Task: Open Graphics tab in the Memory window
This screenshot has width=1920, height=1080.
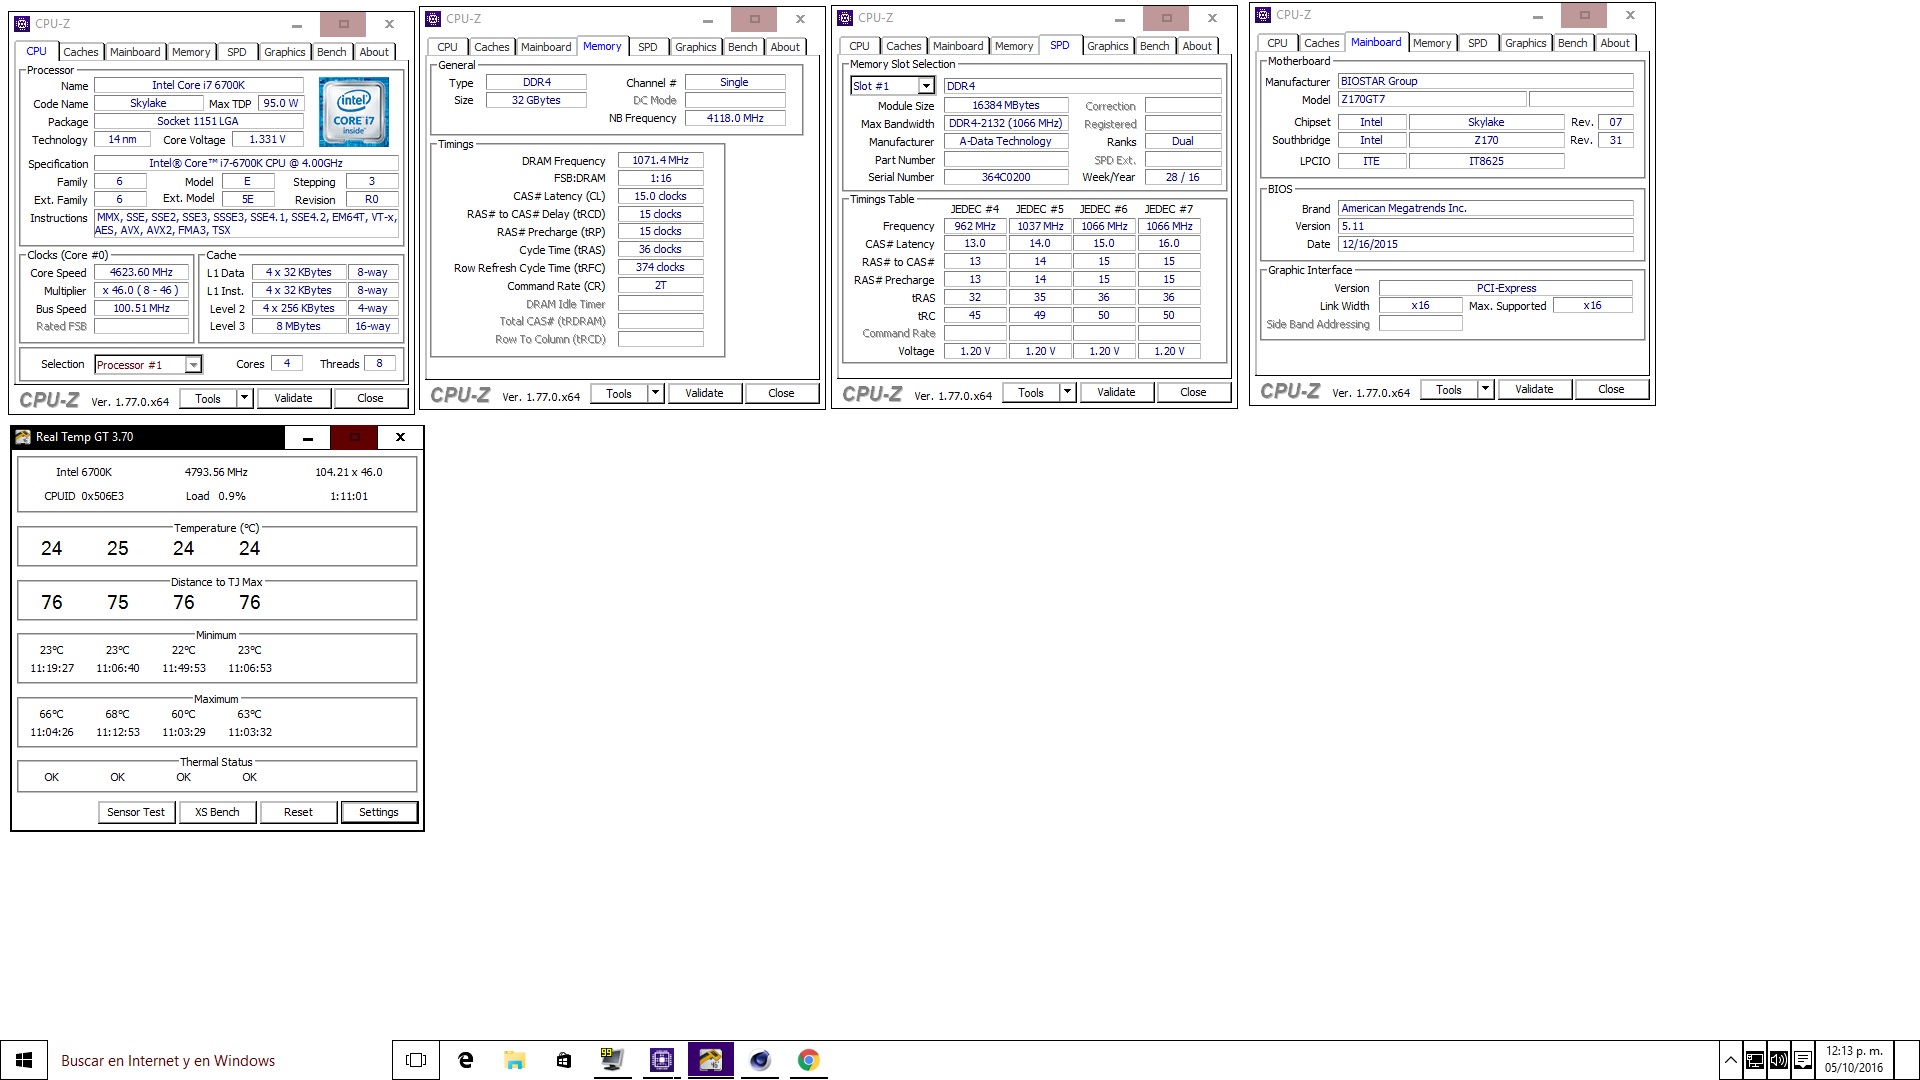Action: point(696,47)
